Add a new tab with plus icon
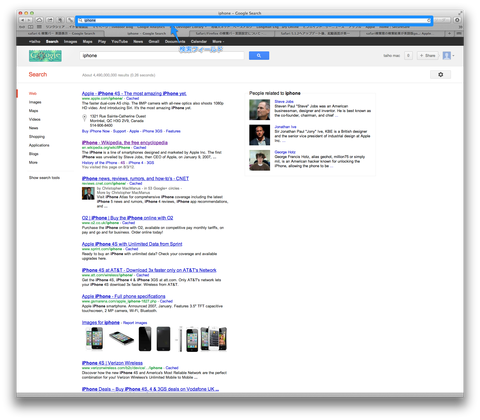 pos(450,33)
